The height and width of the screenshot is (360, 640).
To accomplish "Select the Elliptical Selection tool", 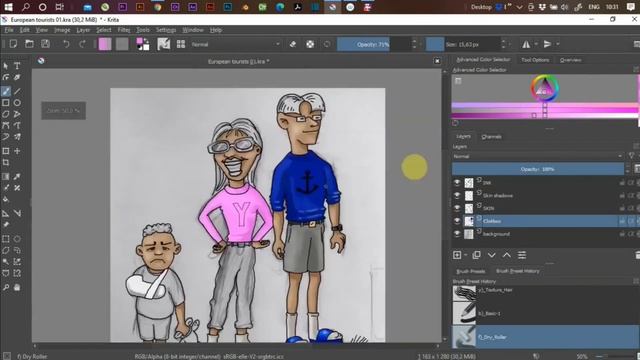I will point(17,239).
